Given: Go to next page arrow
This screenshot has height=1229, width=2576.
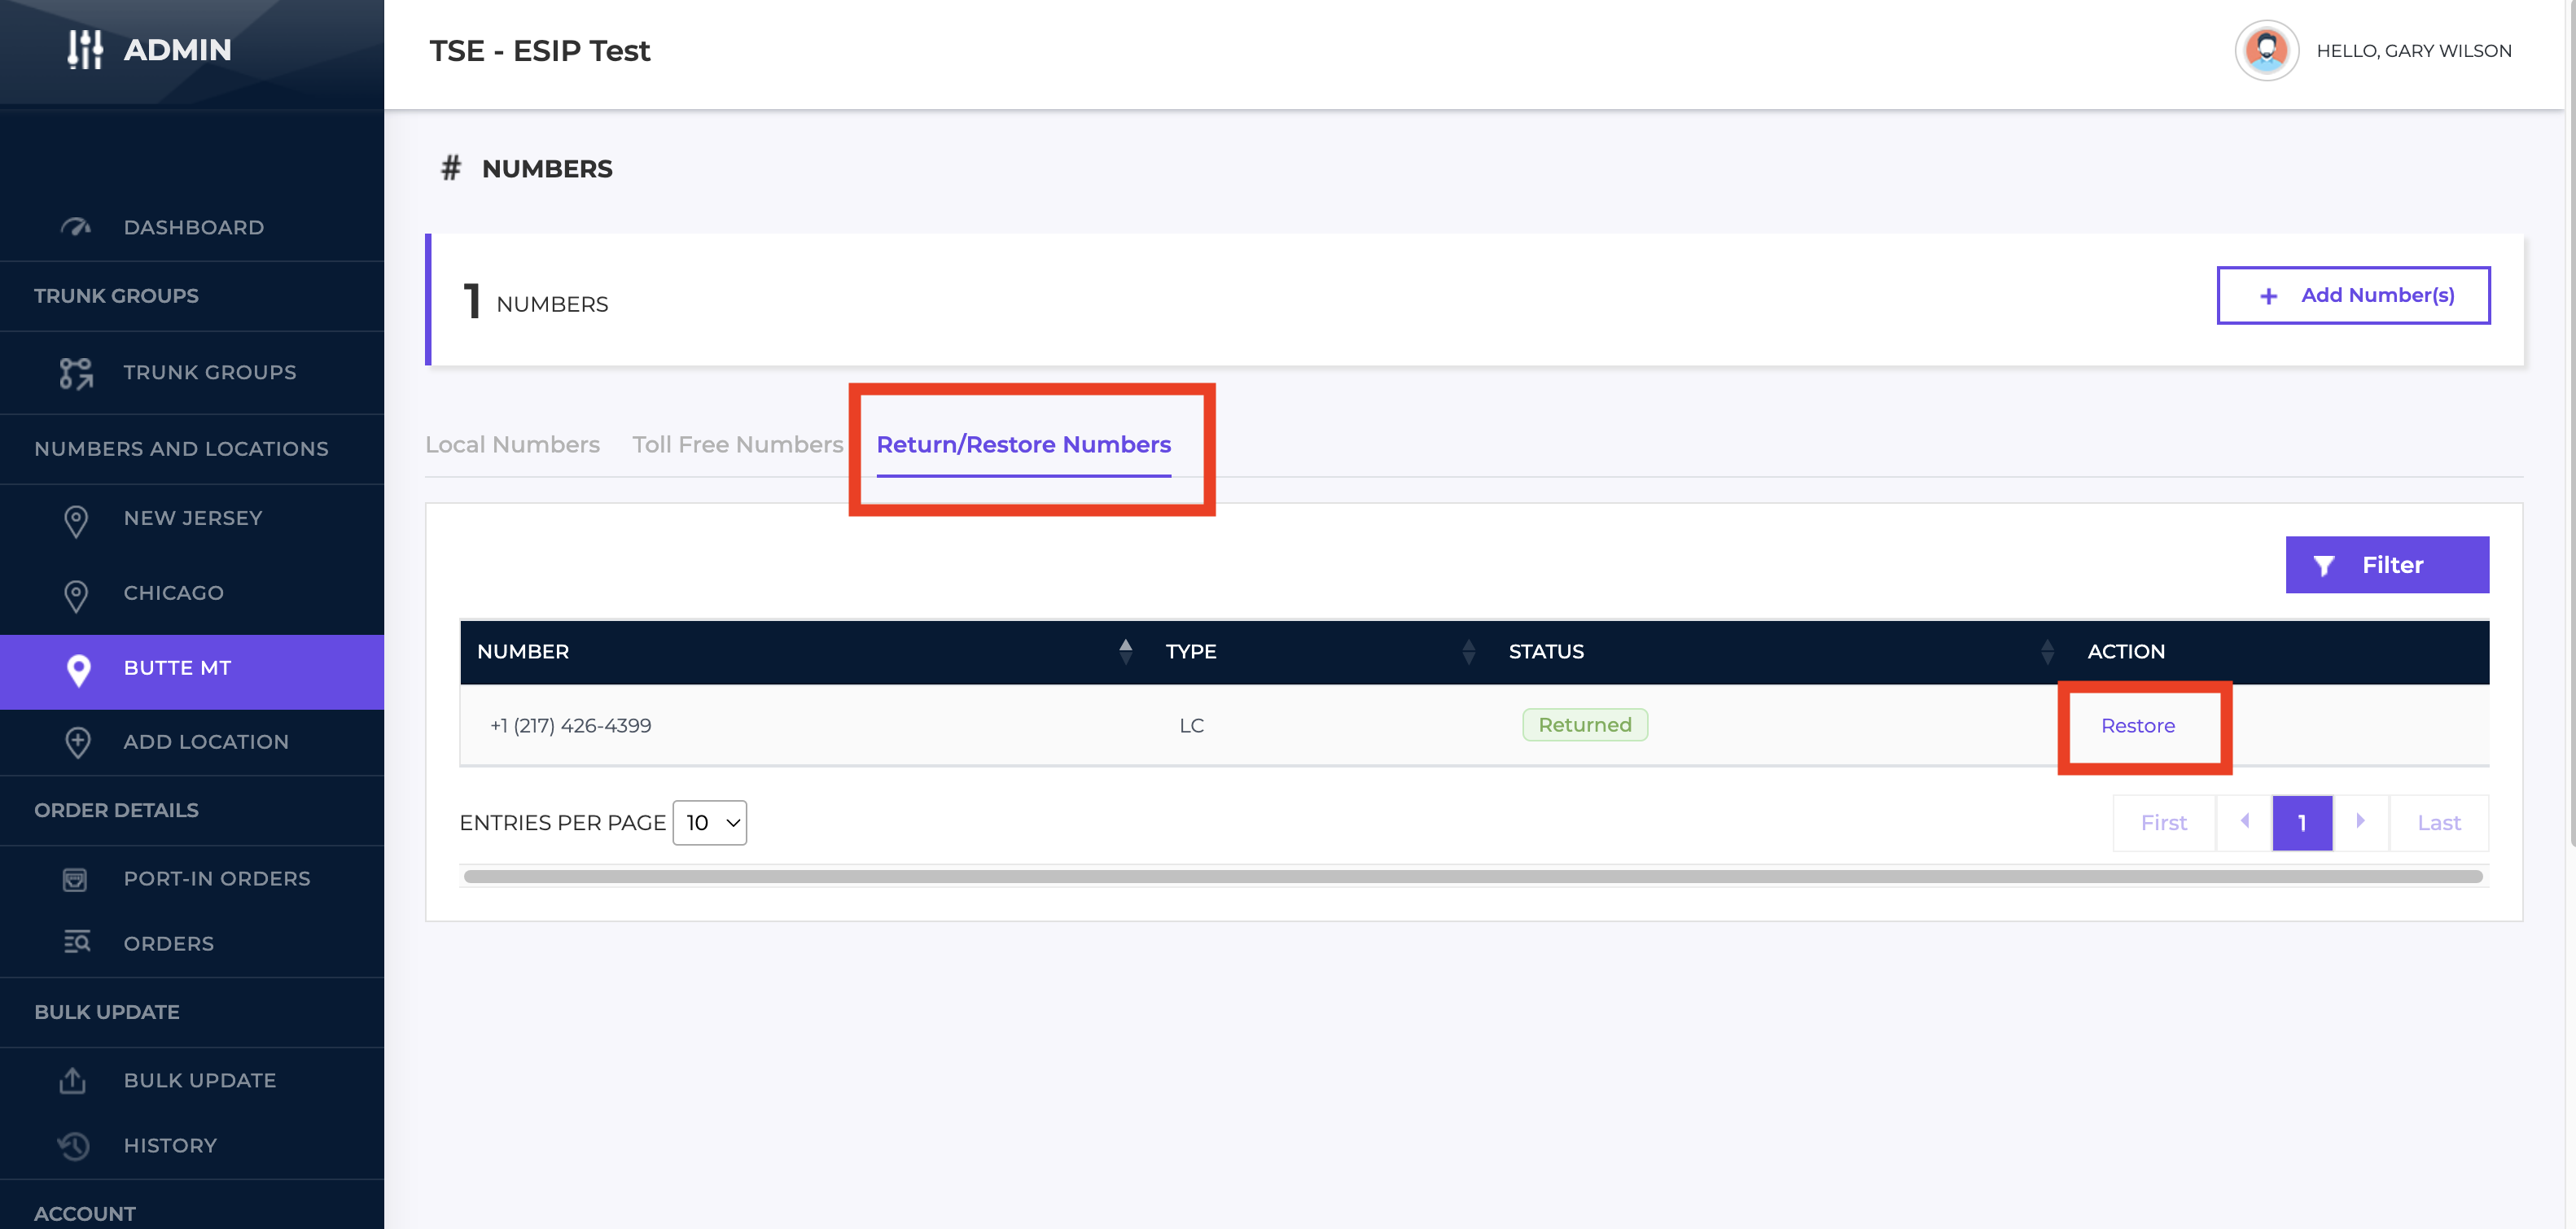Looking at the screenshot, I should (2361, 822).
